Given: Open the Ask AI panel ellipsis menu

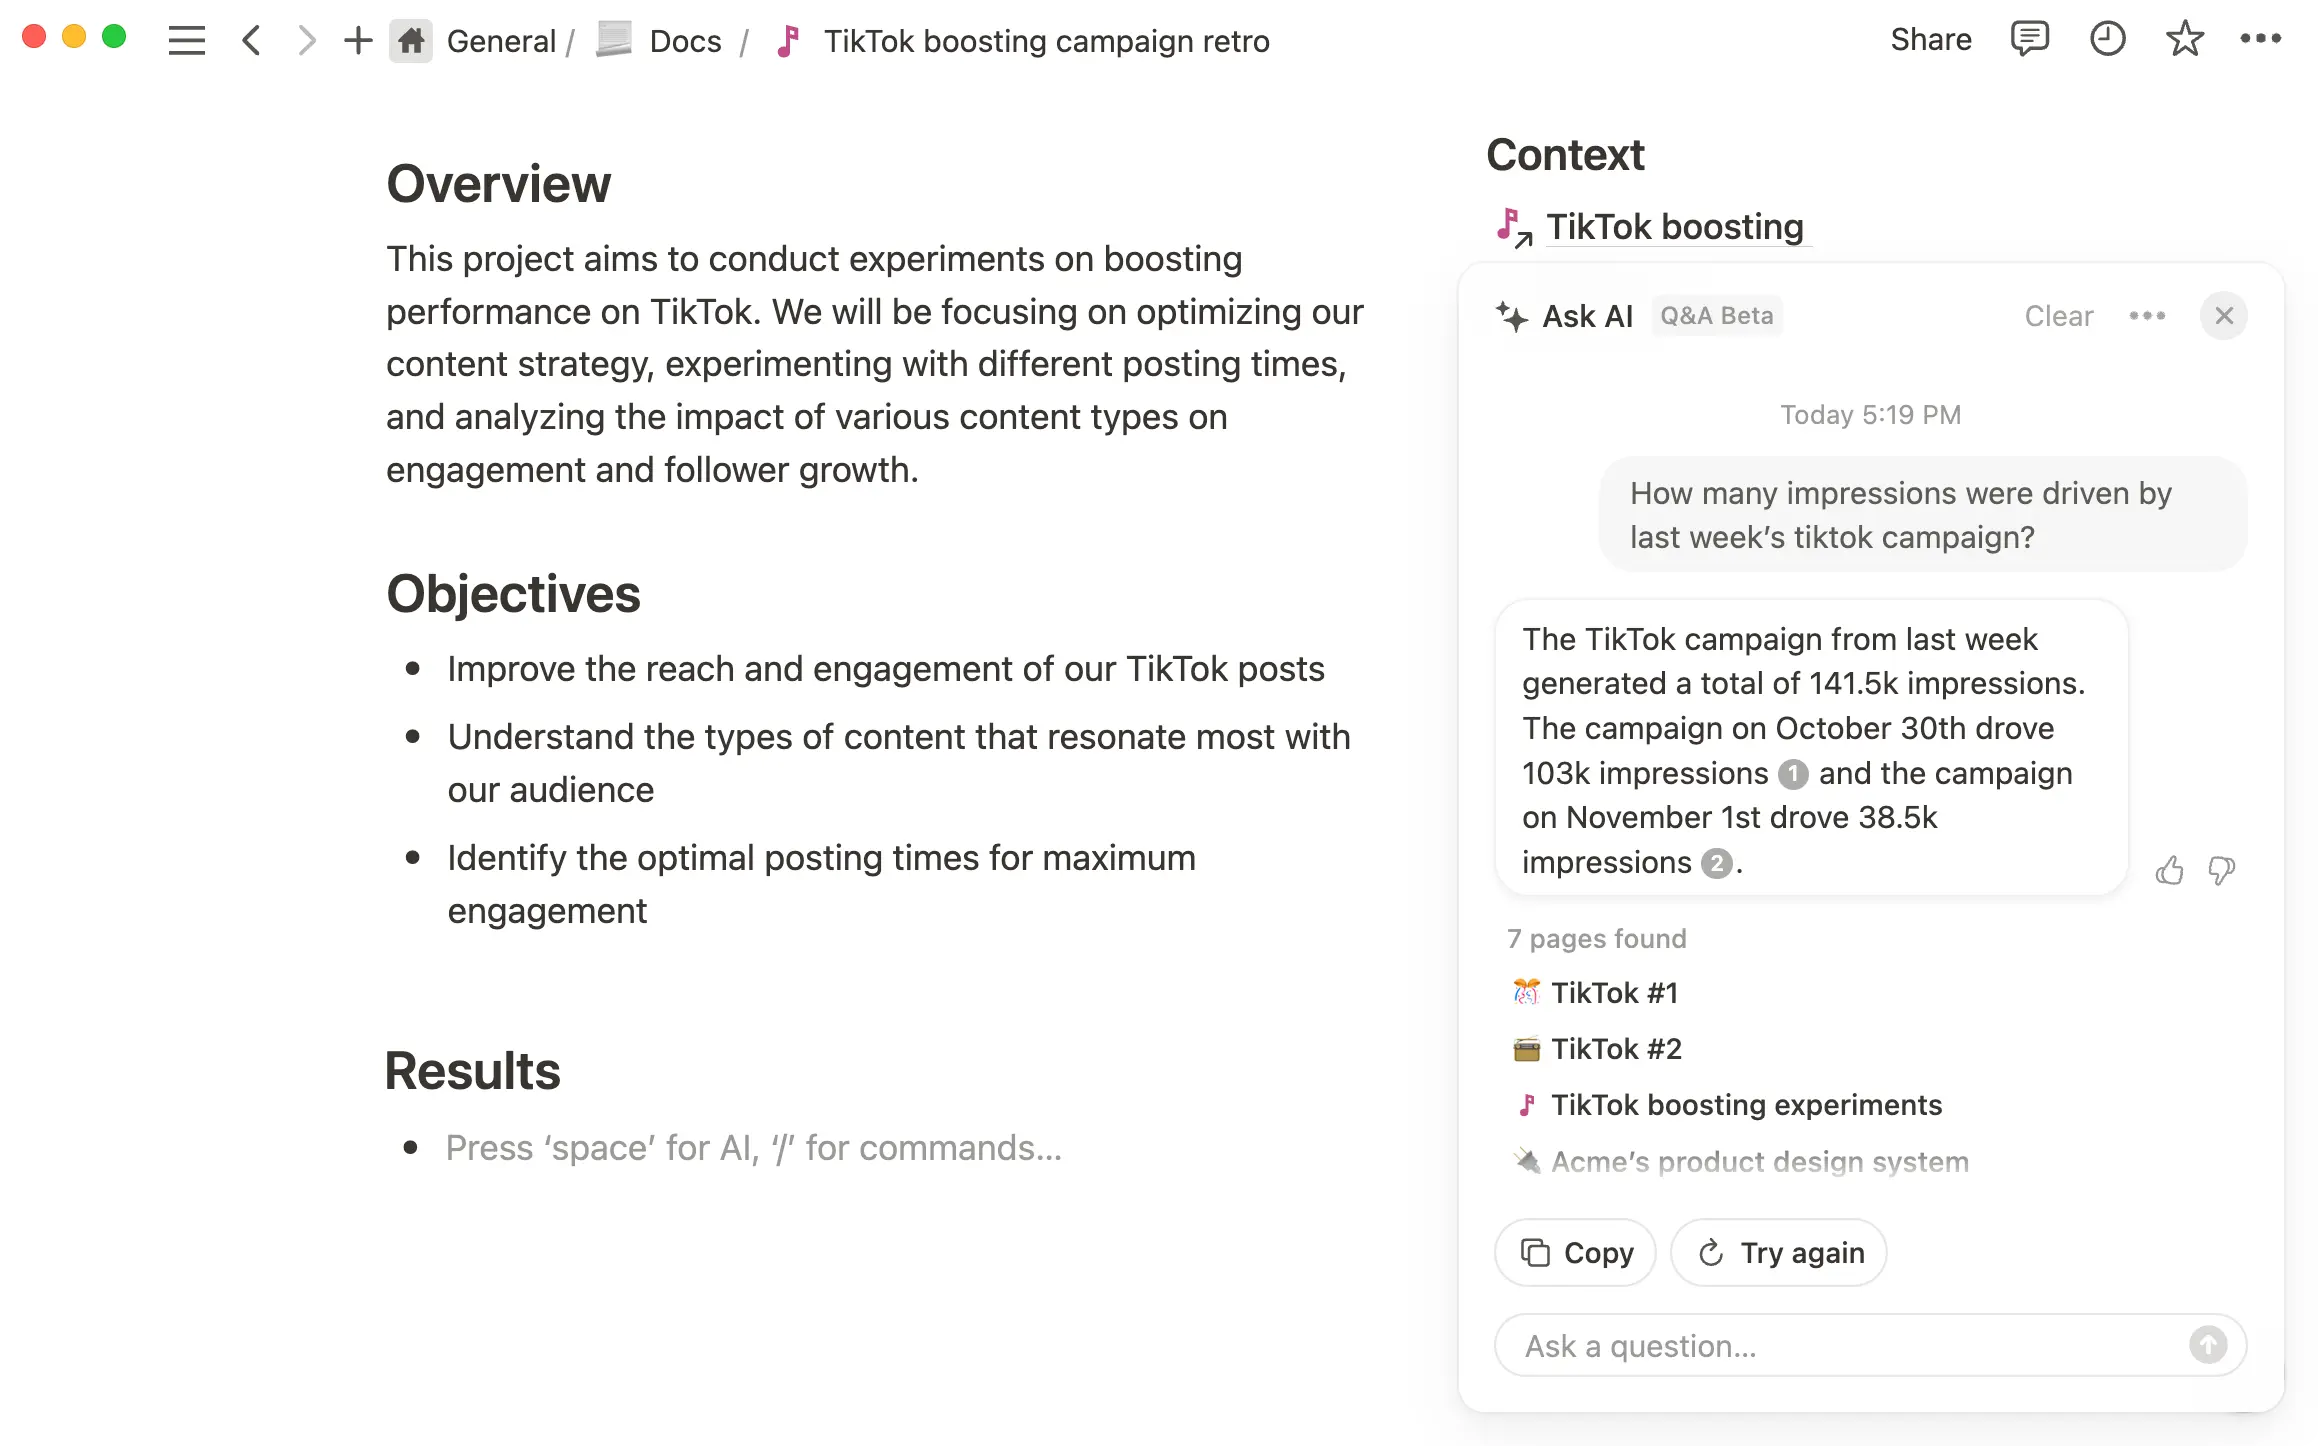Looking at the screenshot, I should pos(2148,315).
